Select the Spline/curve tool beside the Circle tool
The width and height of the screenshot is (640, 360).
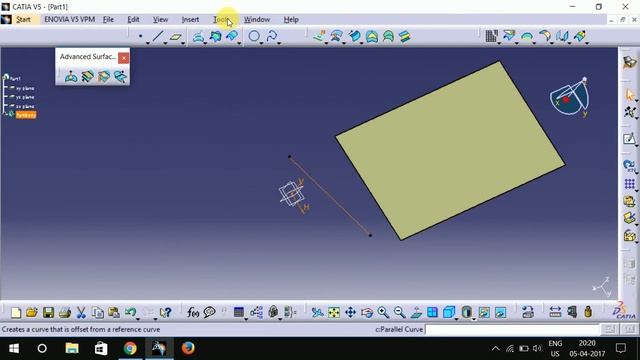tap(272, 36)
